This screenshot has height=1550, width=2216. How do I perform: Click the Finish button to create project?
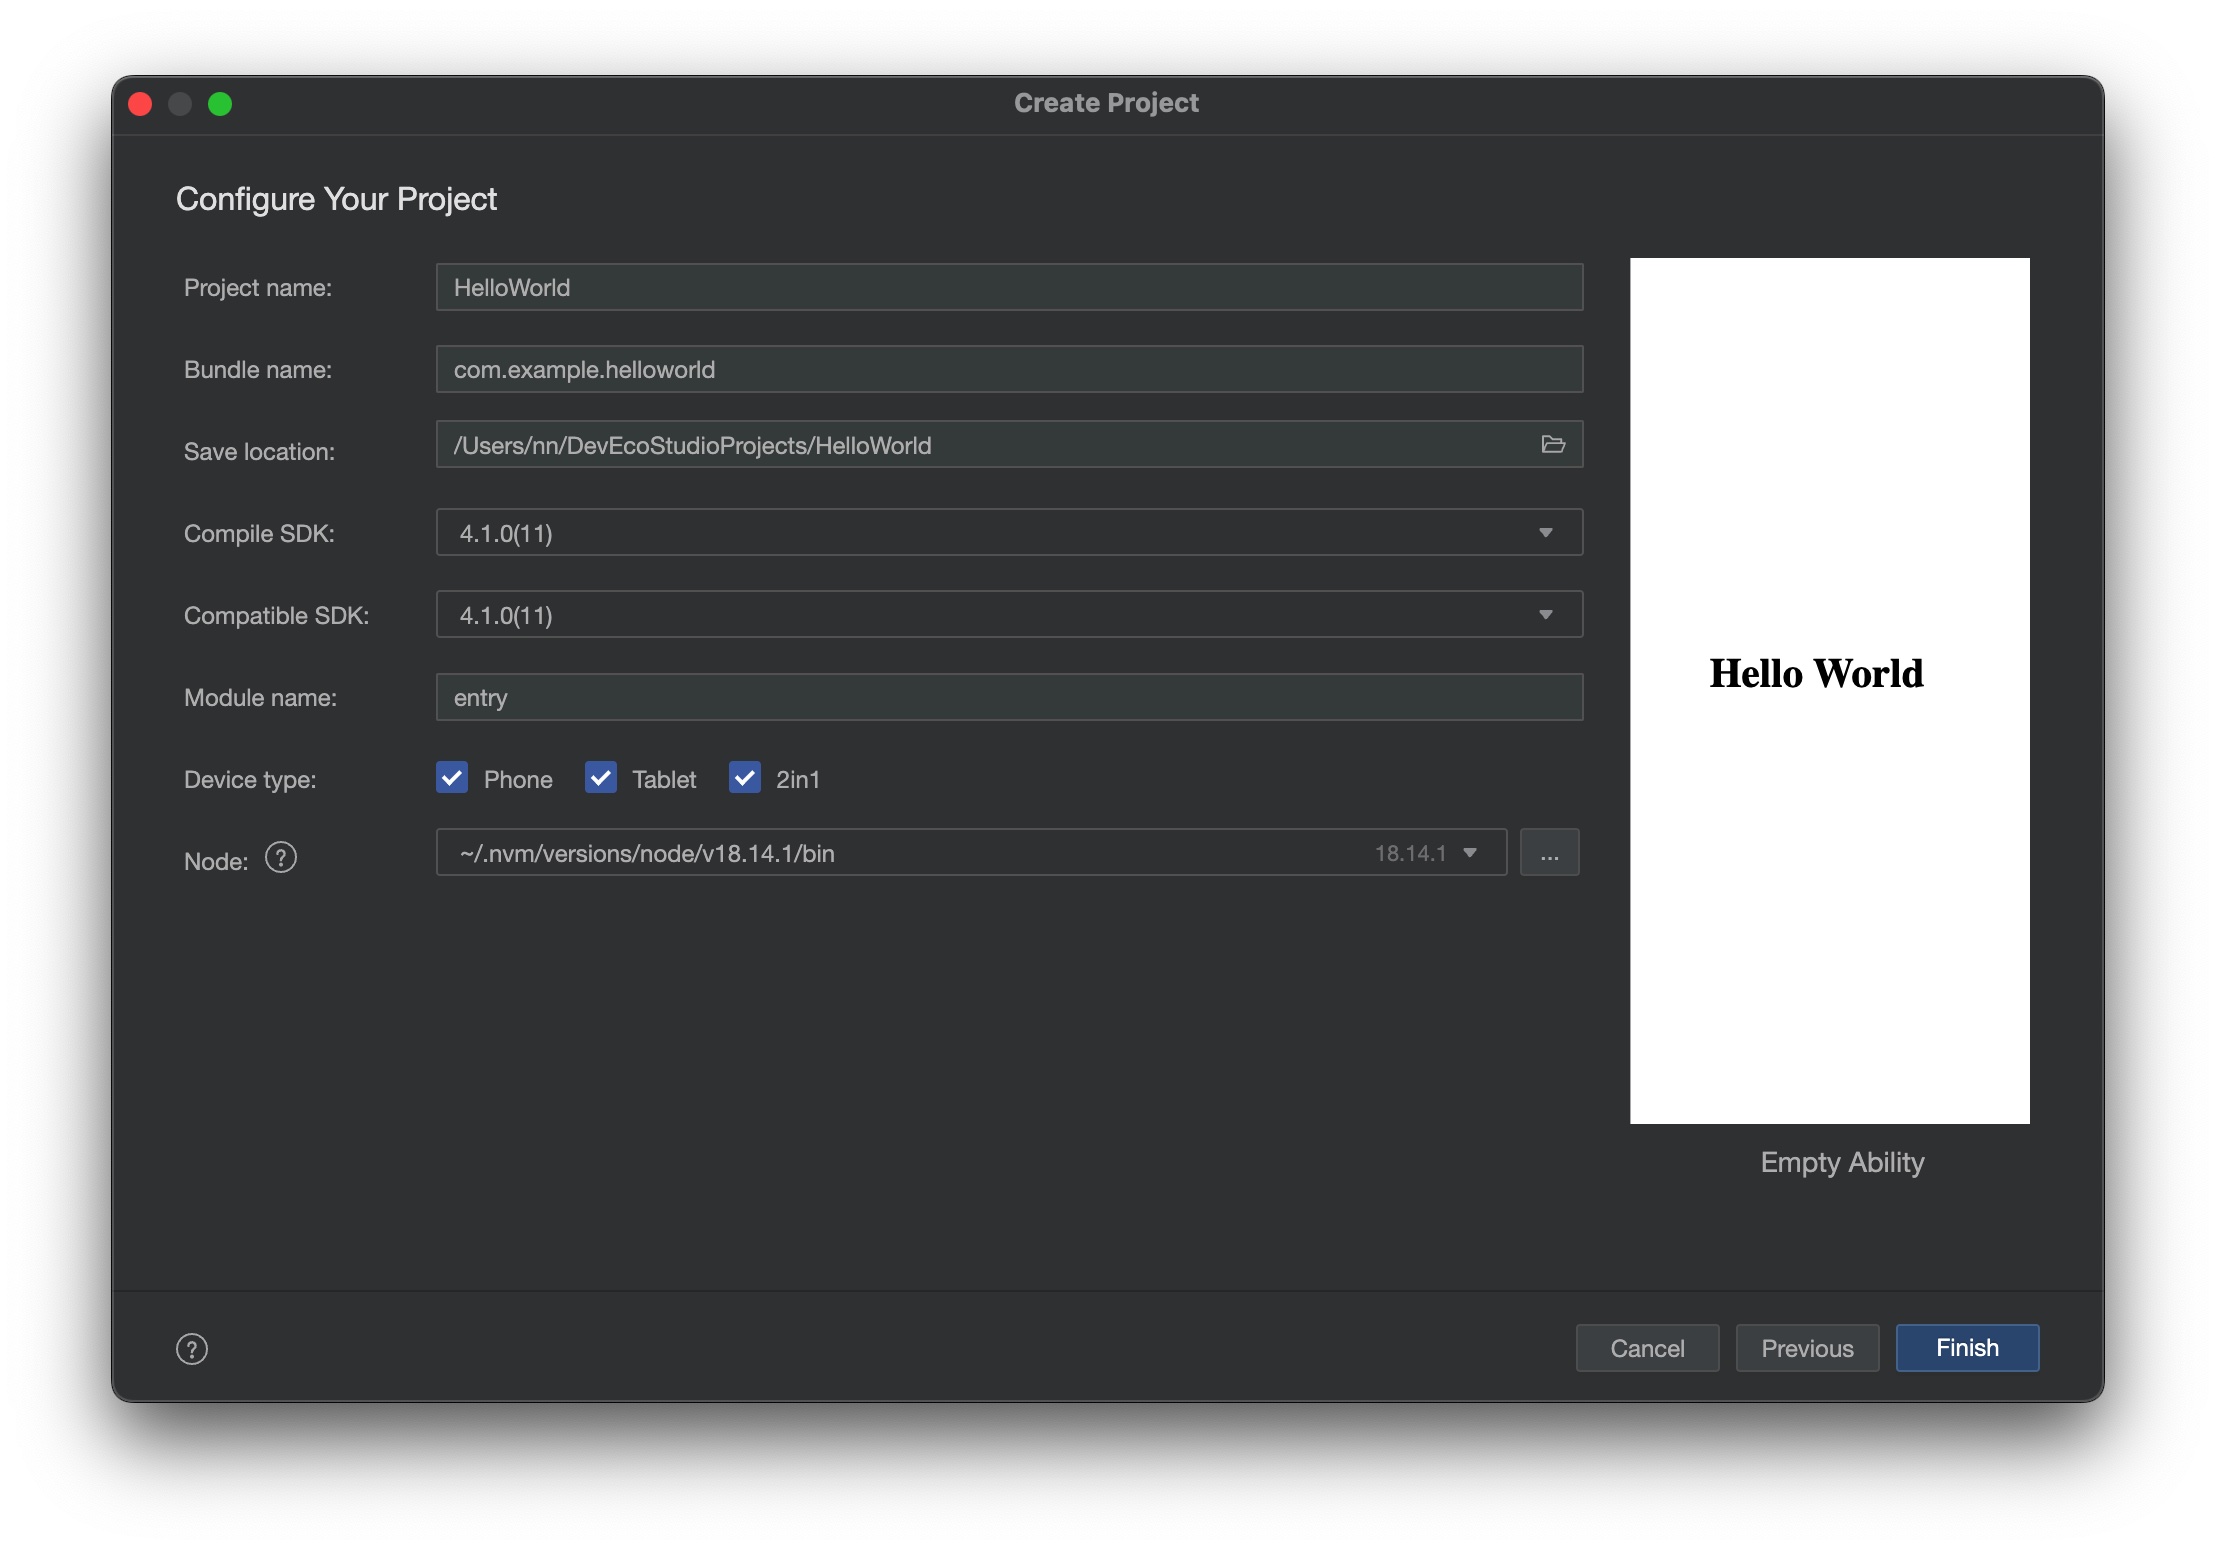tap(1965, 1346)
